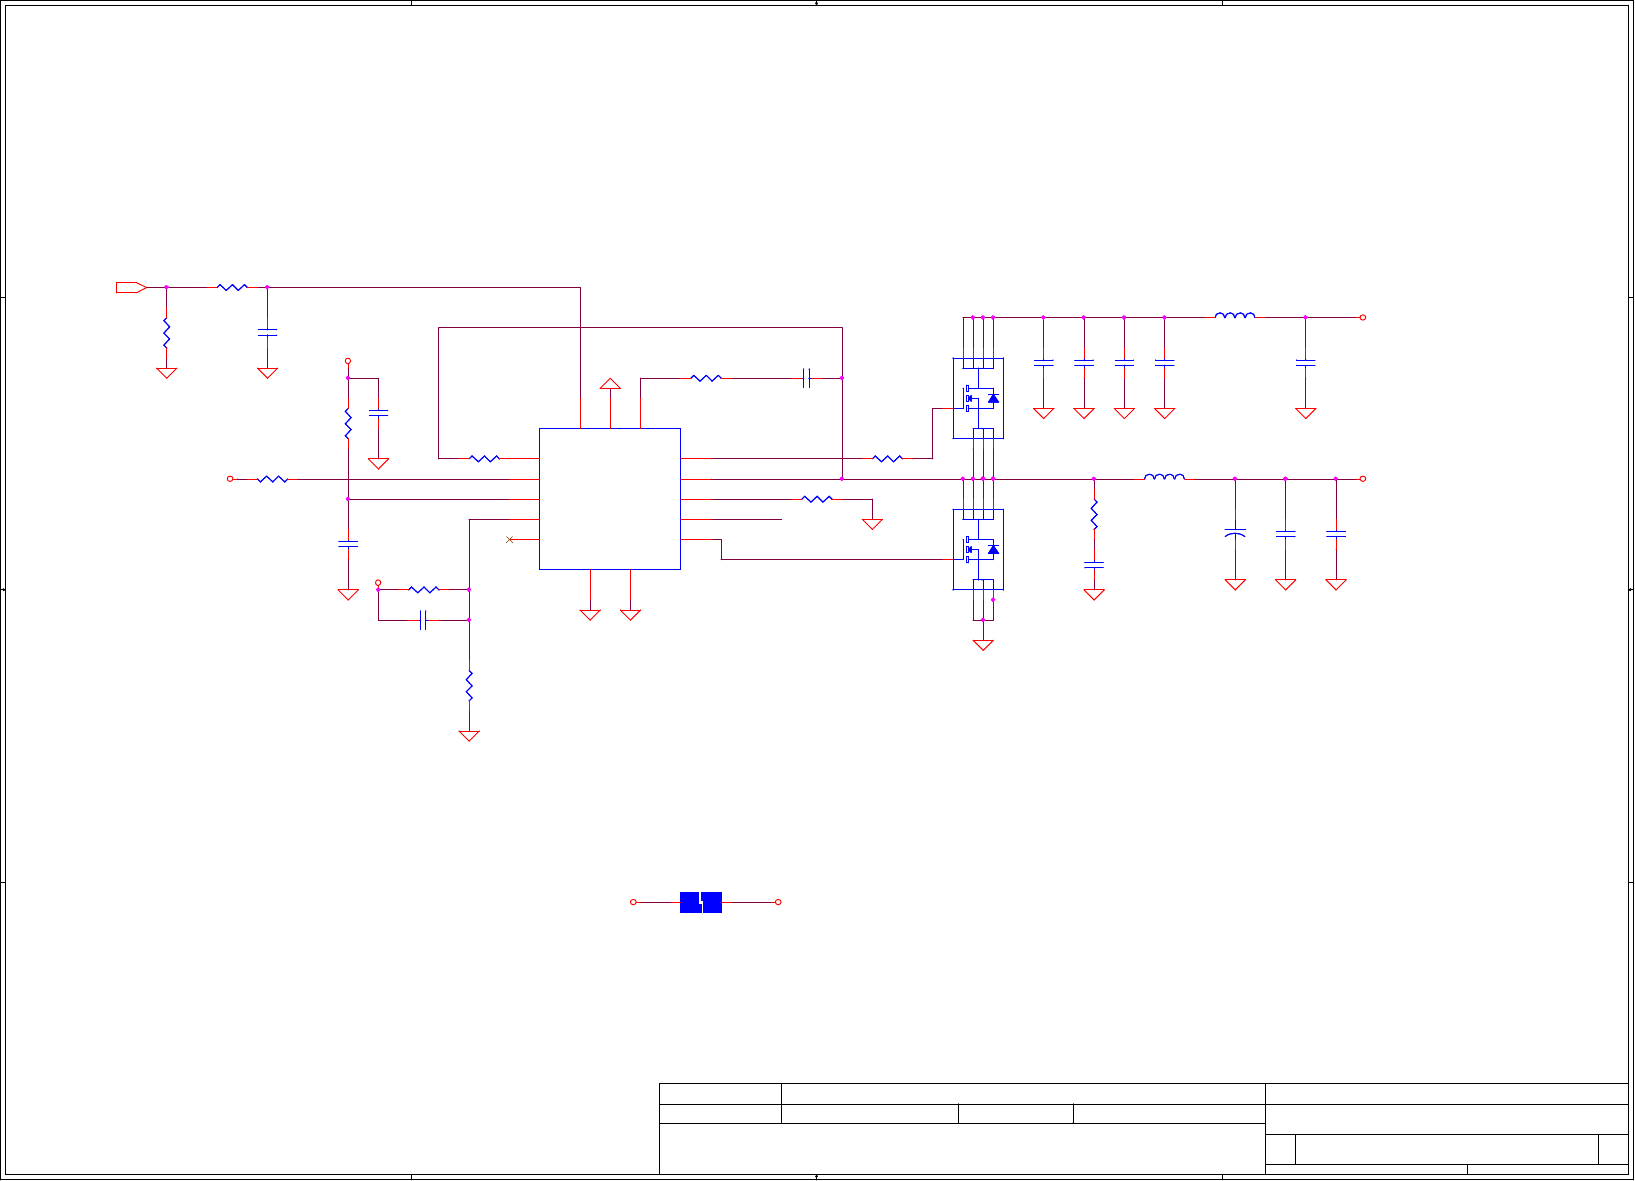Select the high-side MOSFET on the supply rail
The image size is (1635, 1181).
click(x=978, y=399)
